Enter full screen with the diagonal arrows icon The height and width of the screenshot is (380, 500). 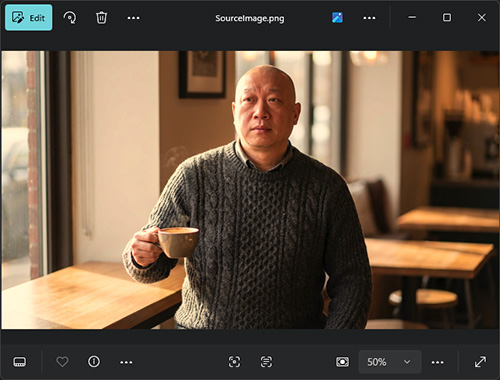click(480, 362)
